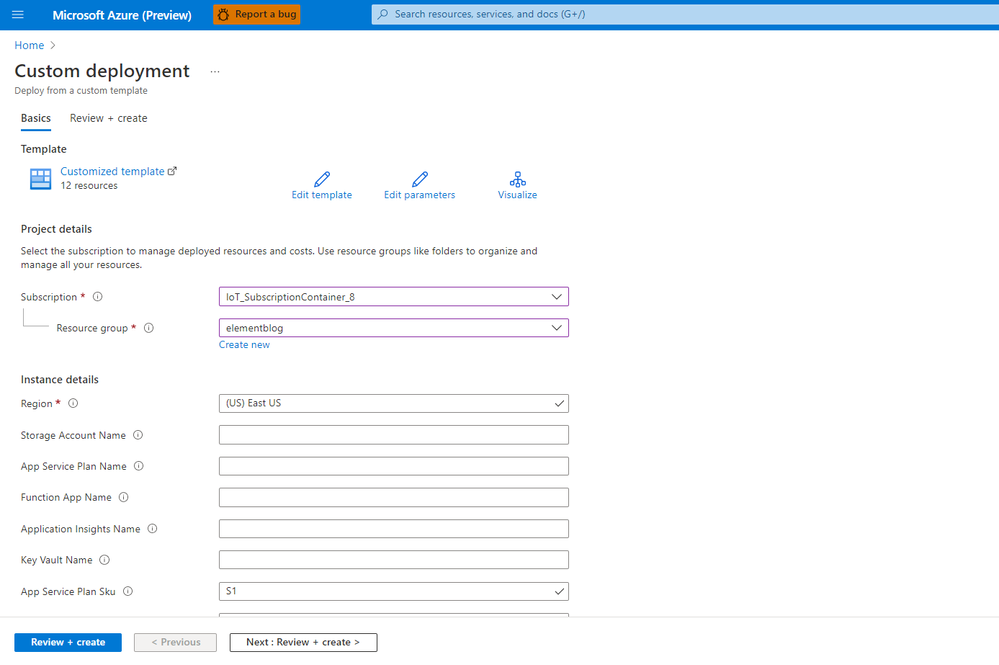Expand the App Service Plan Sku dropdown
This screenshot has height=665, width=999.
coord(394,591)
